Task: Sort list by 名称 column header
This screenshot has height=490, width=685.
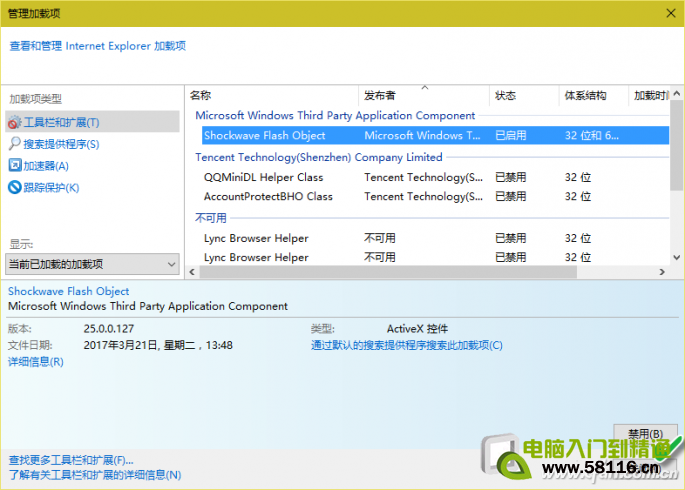Action: click(271, 95)
